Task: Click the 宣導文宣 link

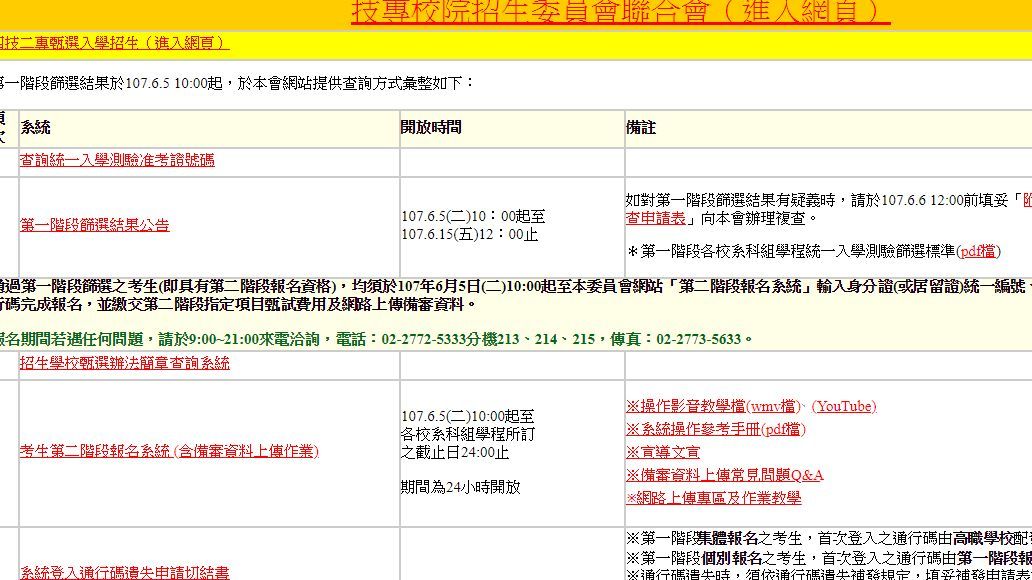Action: pos(663,452)
